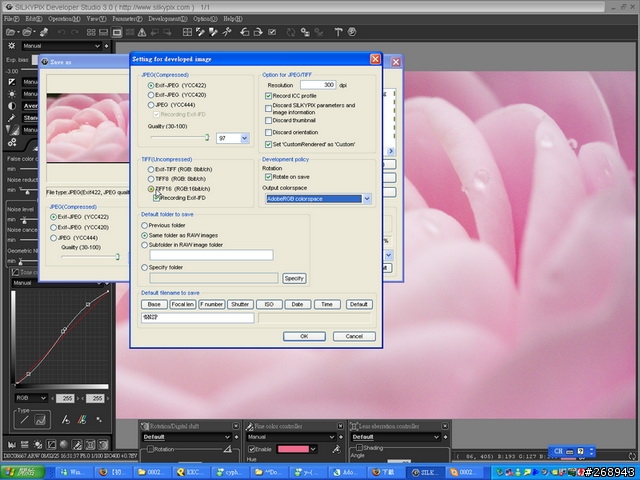Image resolution: width=640 pixels, height=480 pixels.
Task: Open the Development menu
Action: click(x=168, y=19)
